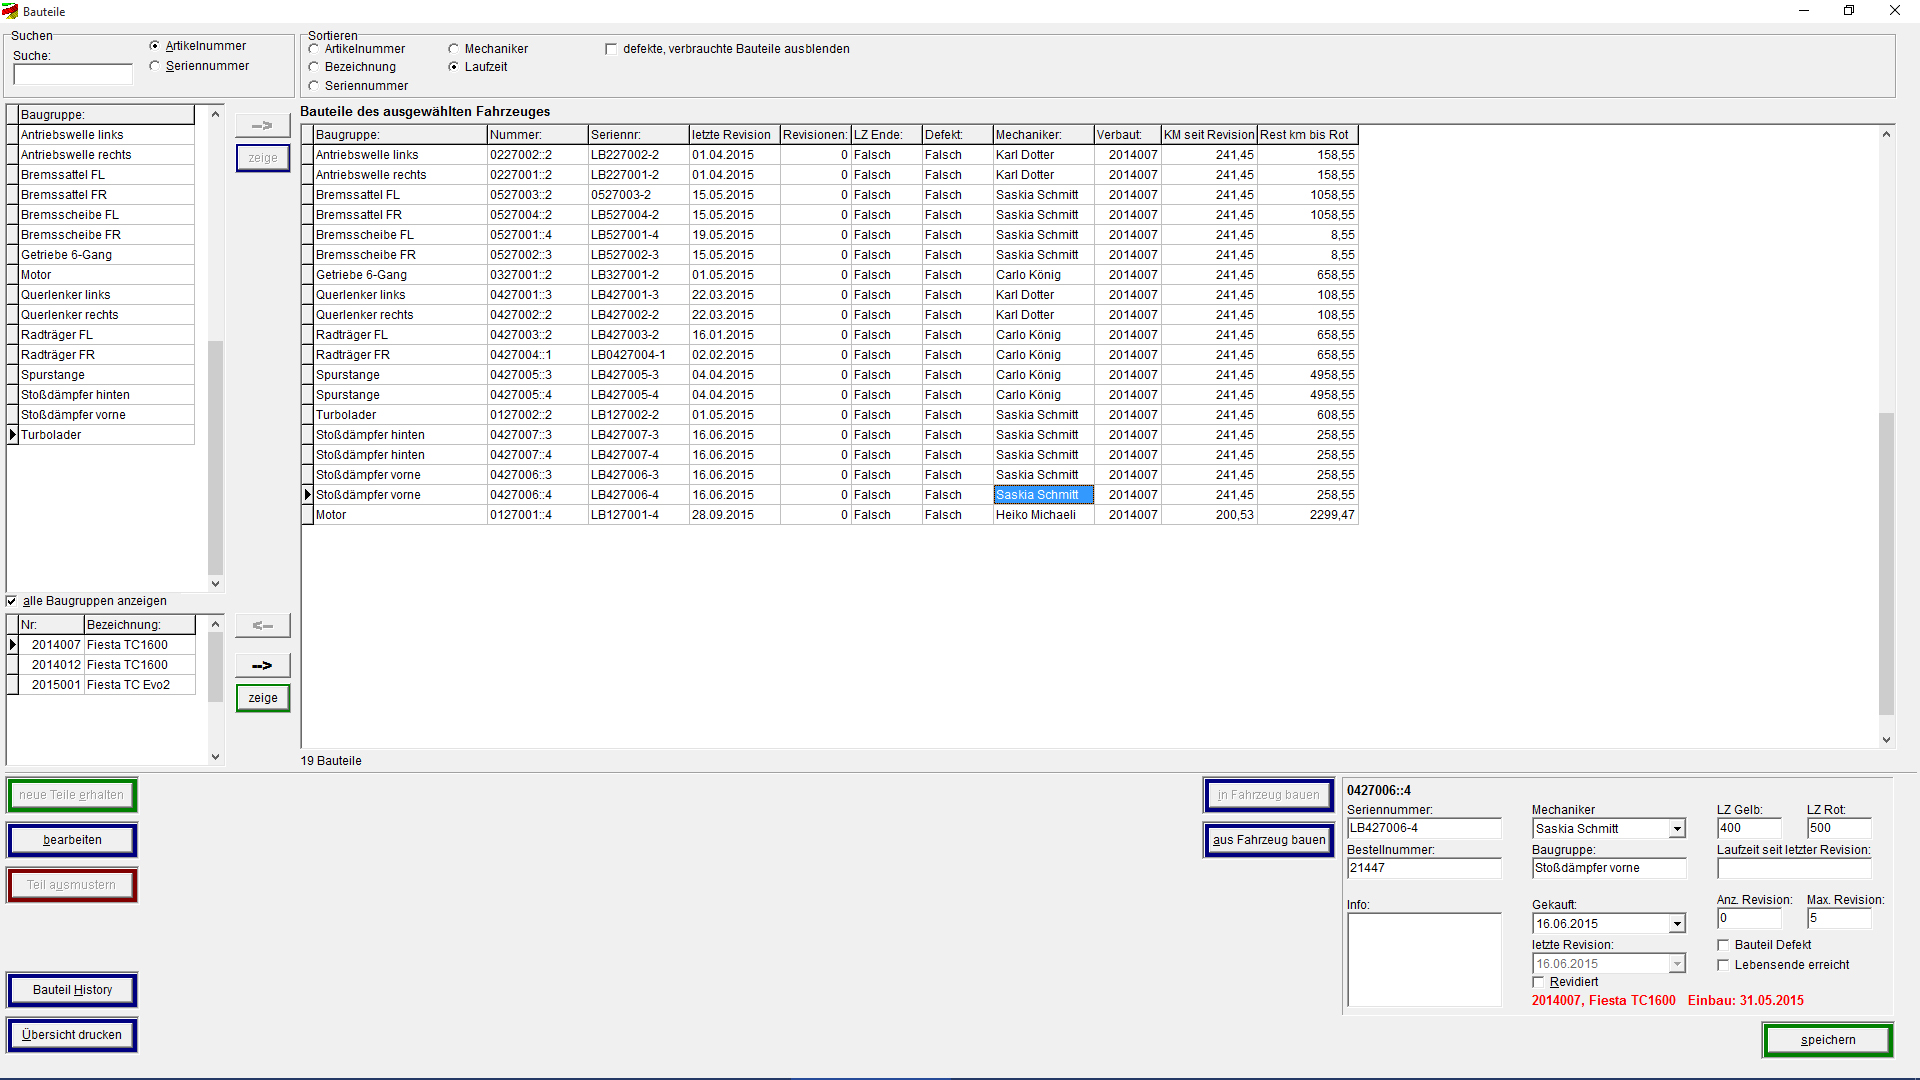The image size is (1920, 1080).
Task: Click in the LZ Rot field
Action: point(1838,828)
